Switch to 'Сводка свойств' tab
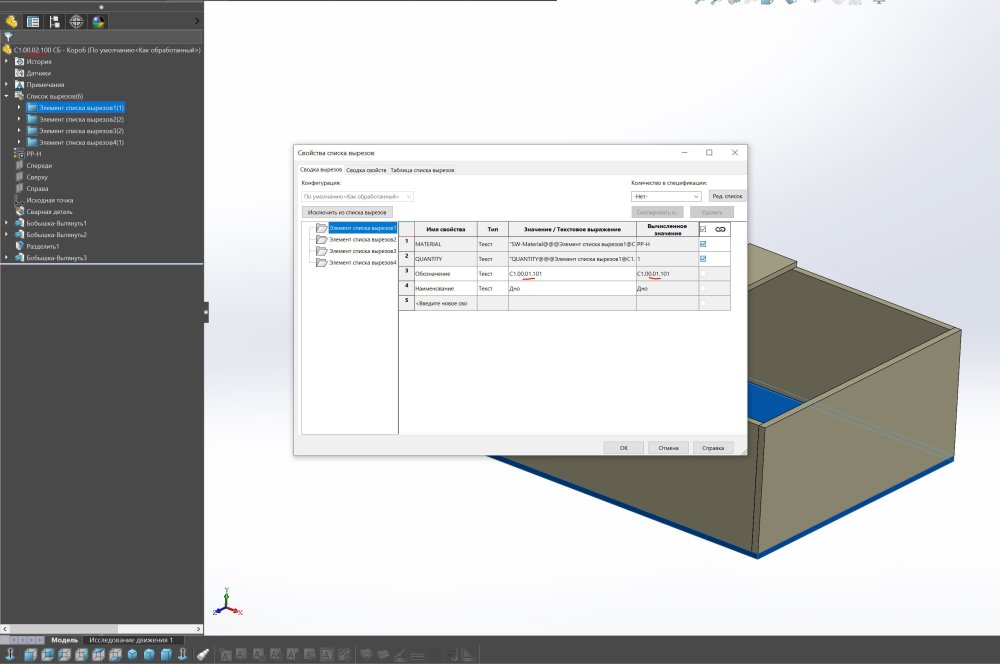Viewport: 1000px width, 664px height. tap(366, 170)
